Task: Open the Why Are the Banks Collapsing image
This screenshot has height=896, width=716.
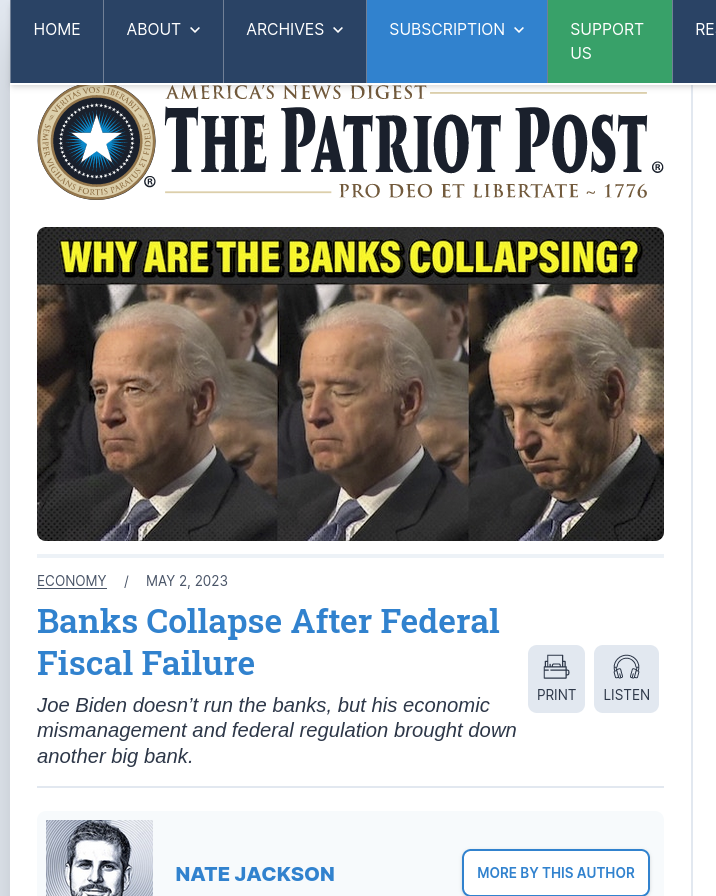Action: (350, 384)
